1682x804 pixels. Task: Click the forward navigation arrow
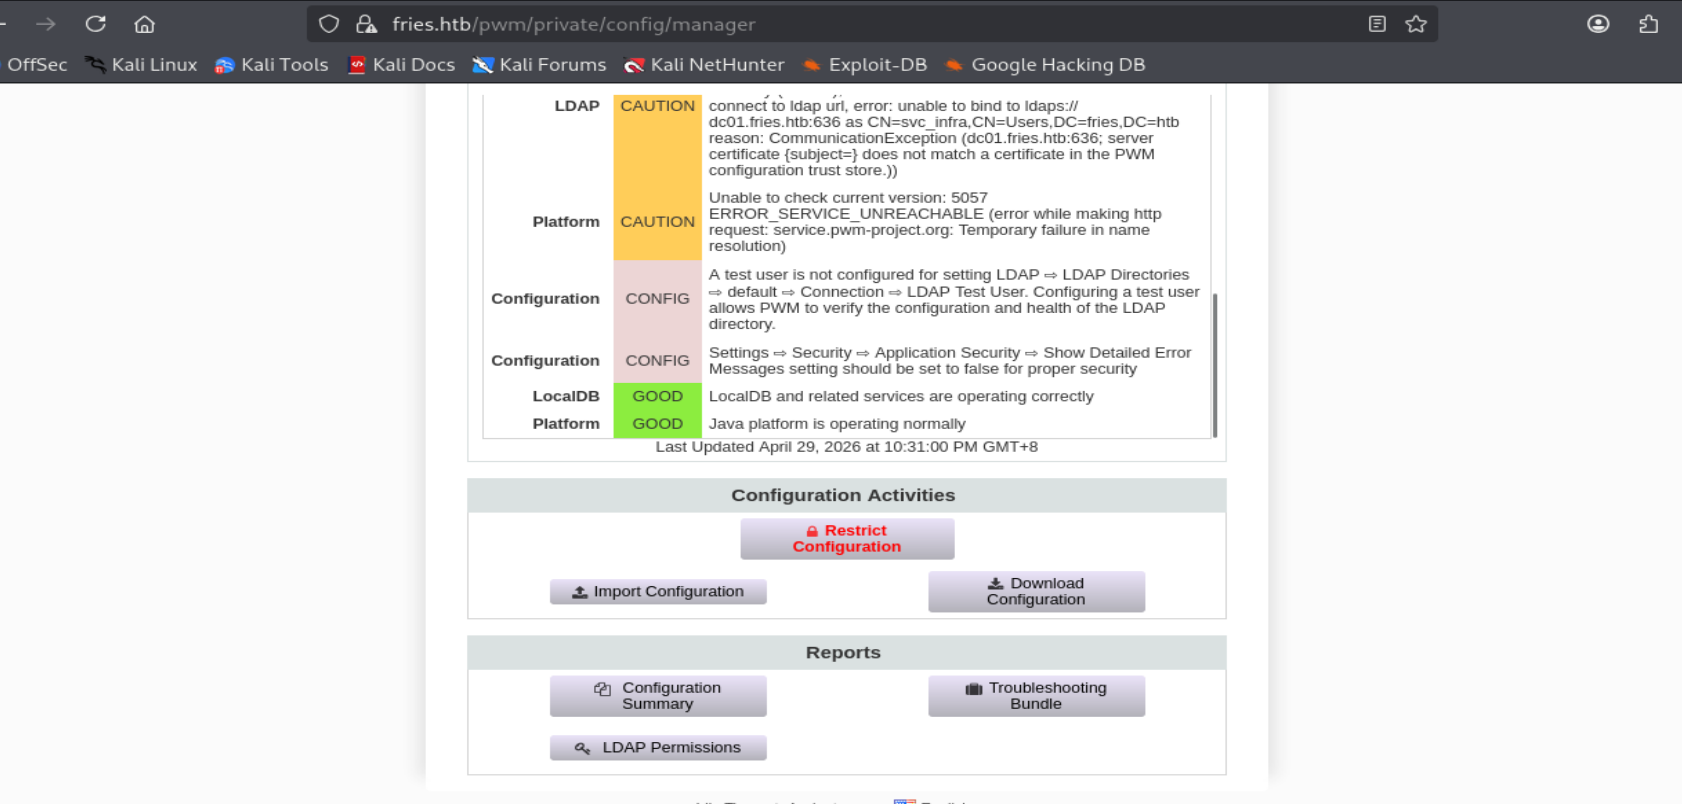click(x=46, y=24)
